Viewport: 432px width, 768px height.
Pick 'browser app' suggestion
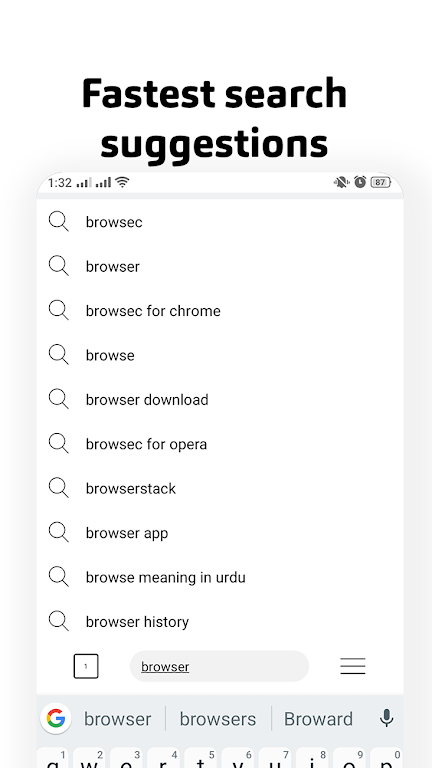pyautogui.click(x=220, y=533)
